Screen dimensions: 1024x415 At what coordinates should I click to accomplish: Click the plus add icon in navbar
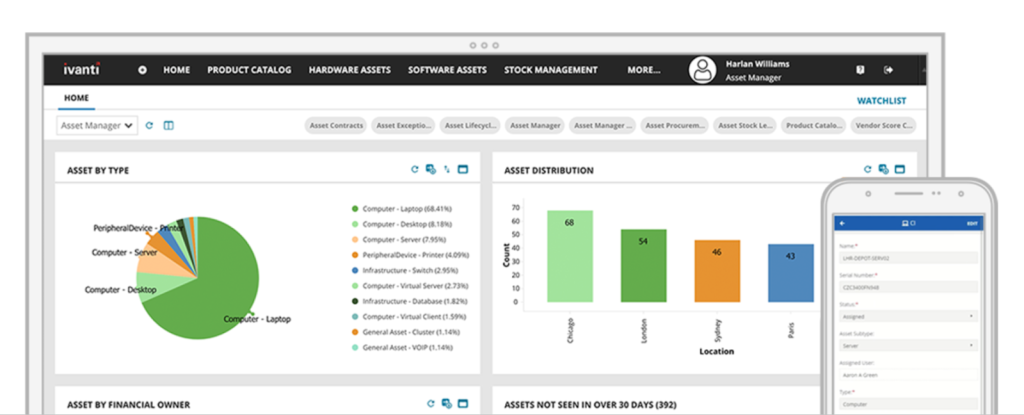tap(142, 70)
